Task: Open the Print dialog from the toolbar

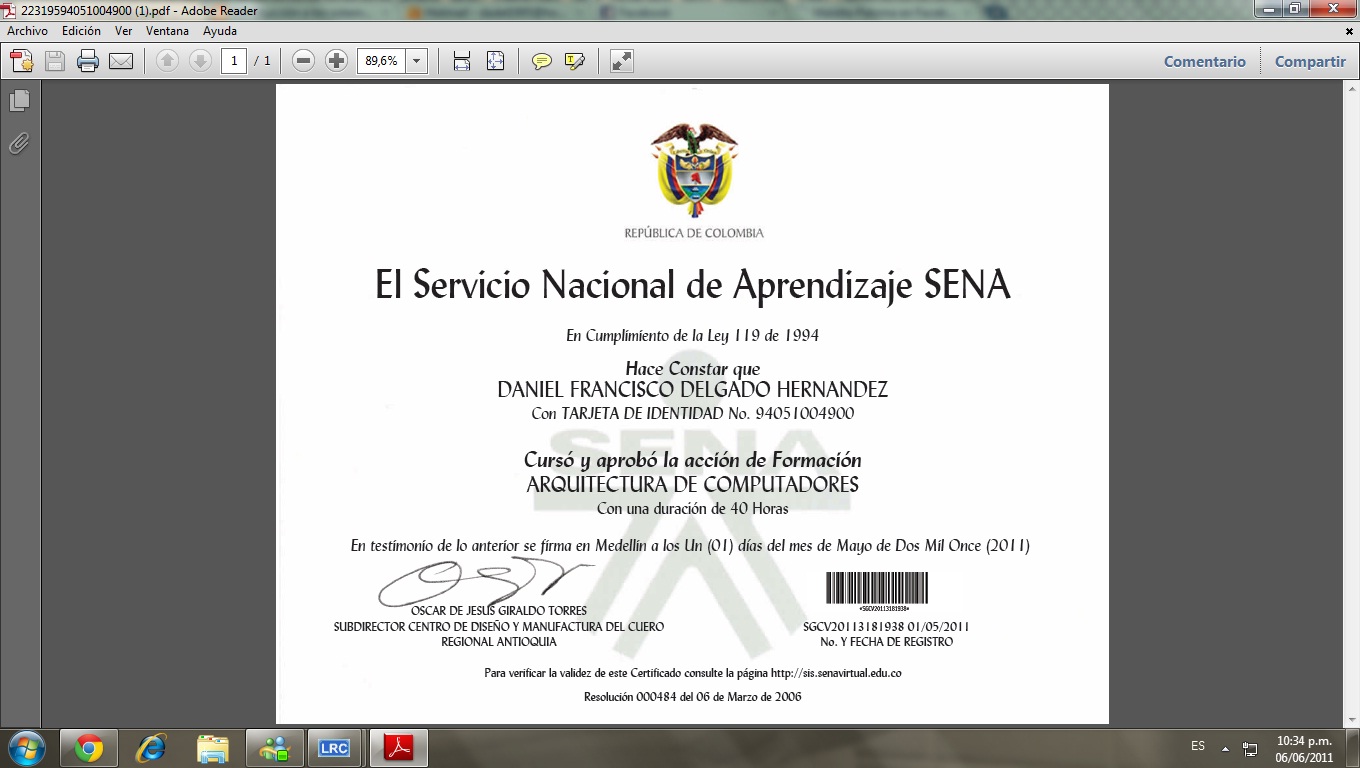Action: (88, 60)
